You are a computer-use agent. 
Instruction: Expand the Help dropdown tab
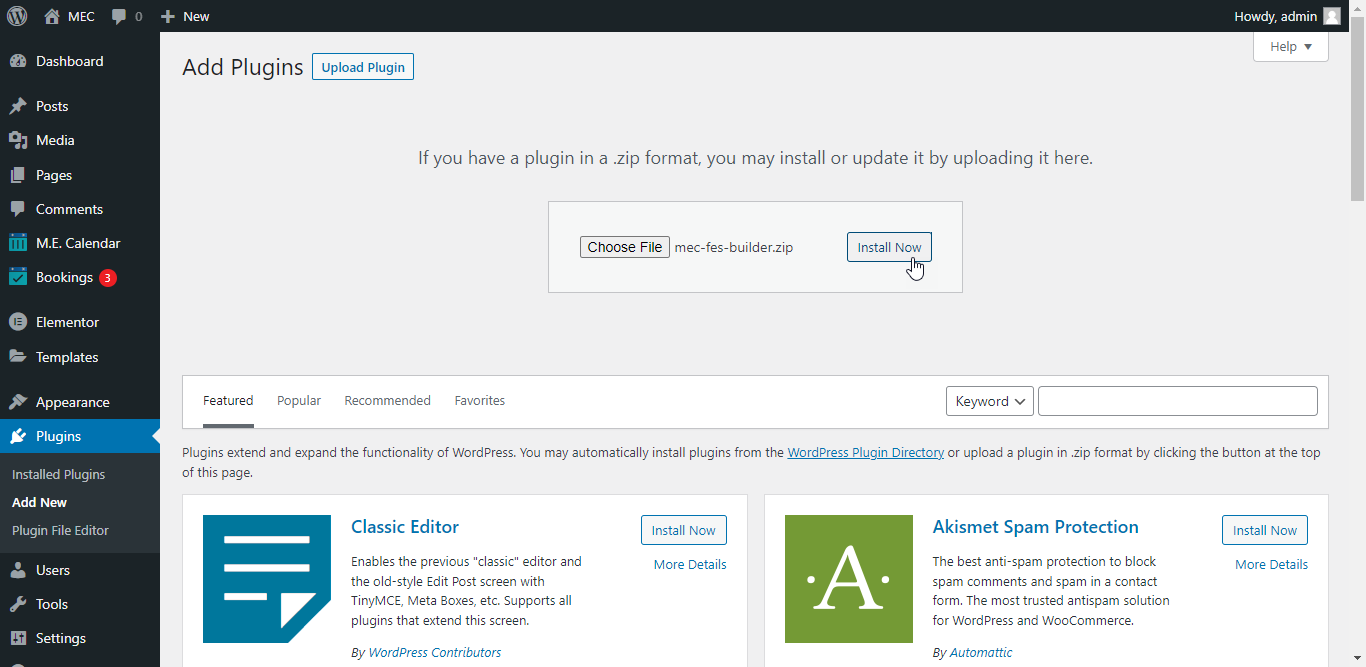[x=1291, y=47]
